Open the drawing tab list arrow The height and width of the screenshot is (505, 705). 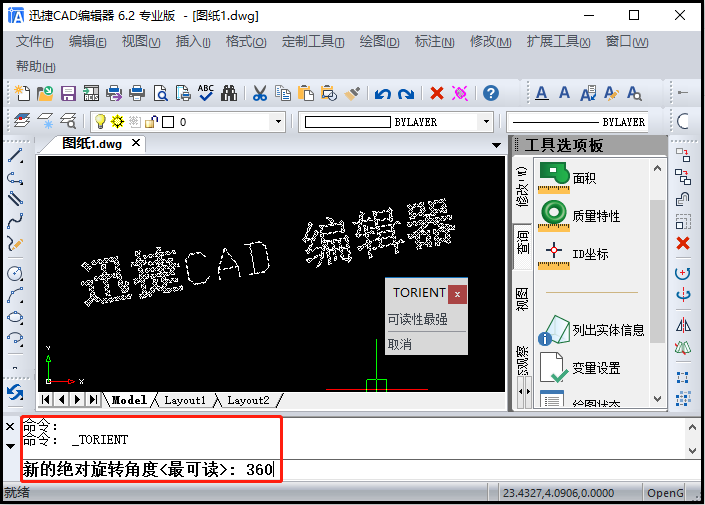497,145
